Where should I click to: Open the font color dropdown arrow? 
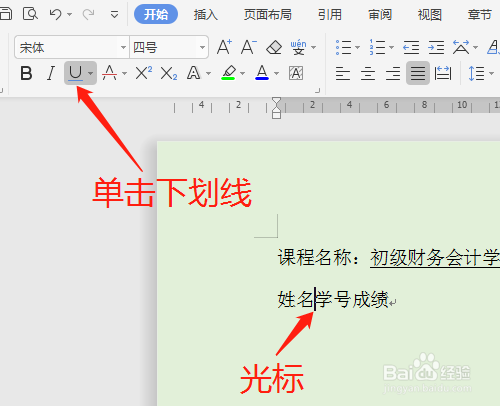point(276,73)
